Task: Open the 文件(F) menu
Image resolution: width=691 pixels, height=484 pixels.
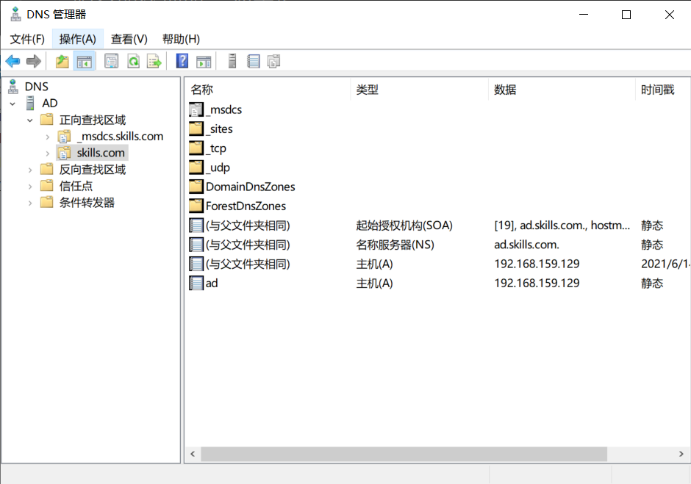Action: click(x=27, y=39)
